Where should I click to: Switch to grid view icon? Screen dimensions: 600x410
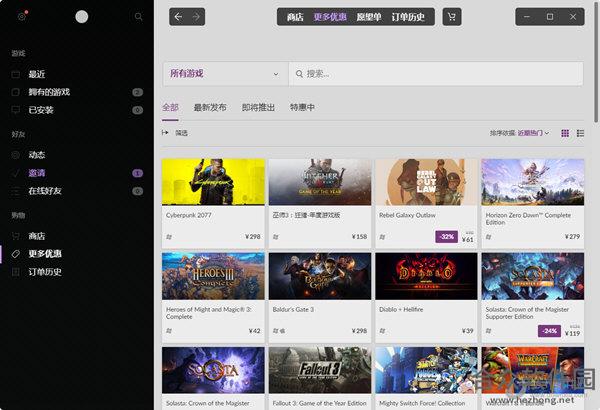click(565, 133)
